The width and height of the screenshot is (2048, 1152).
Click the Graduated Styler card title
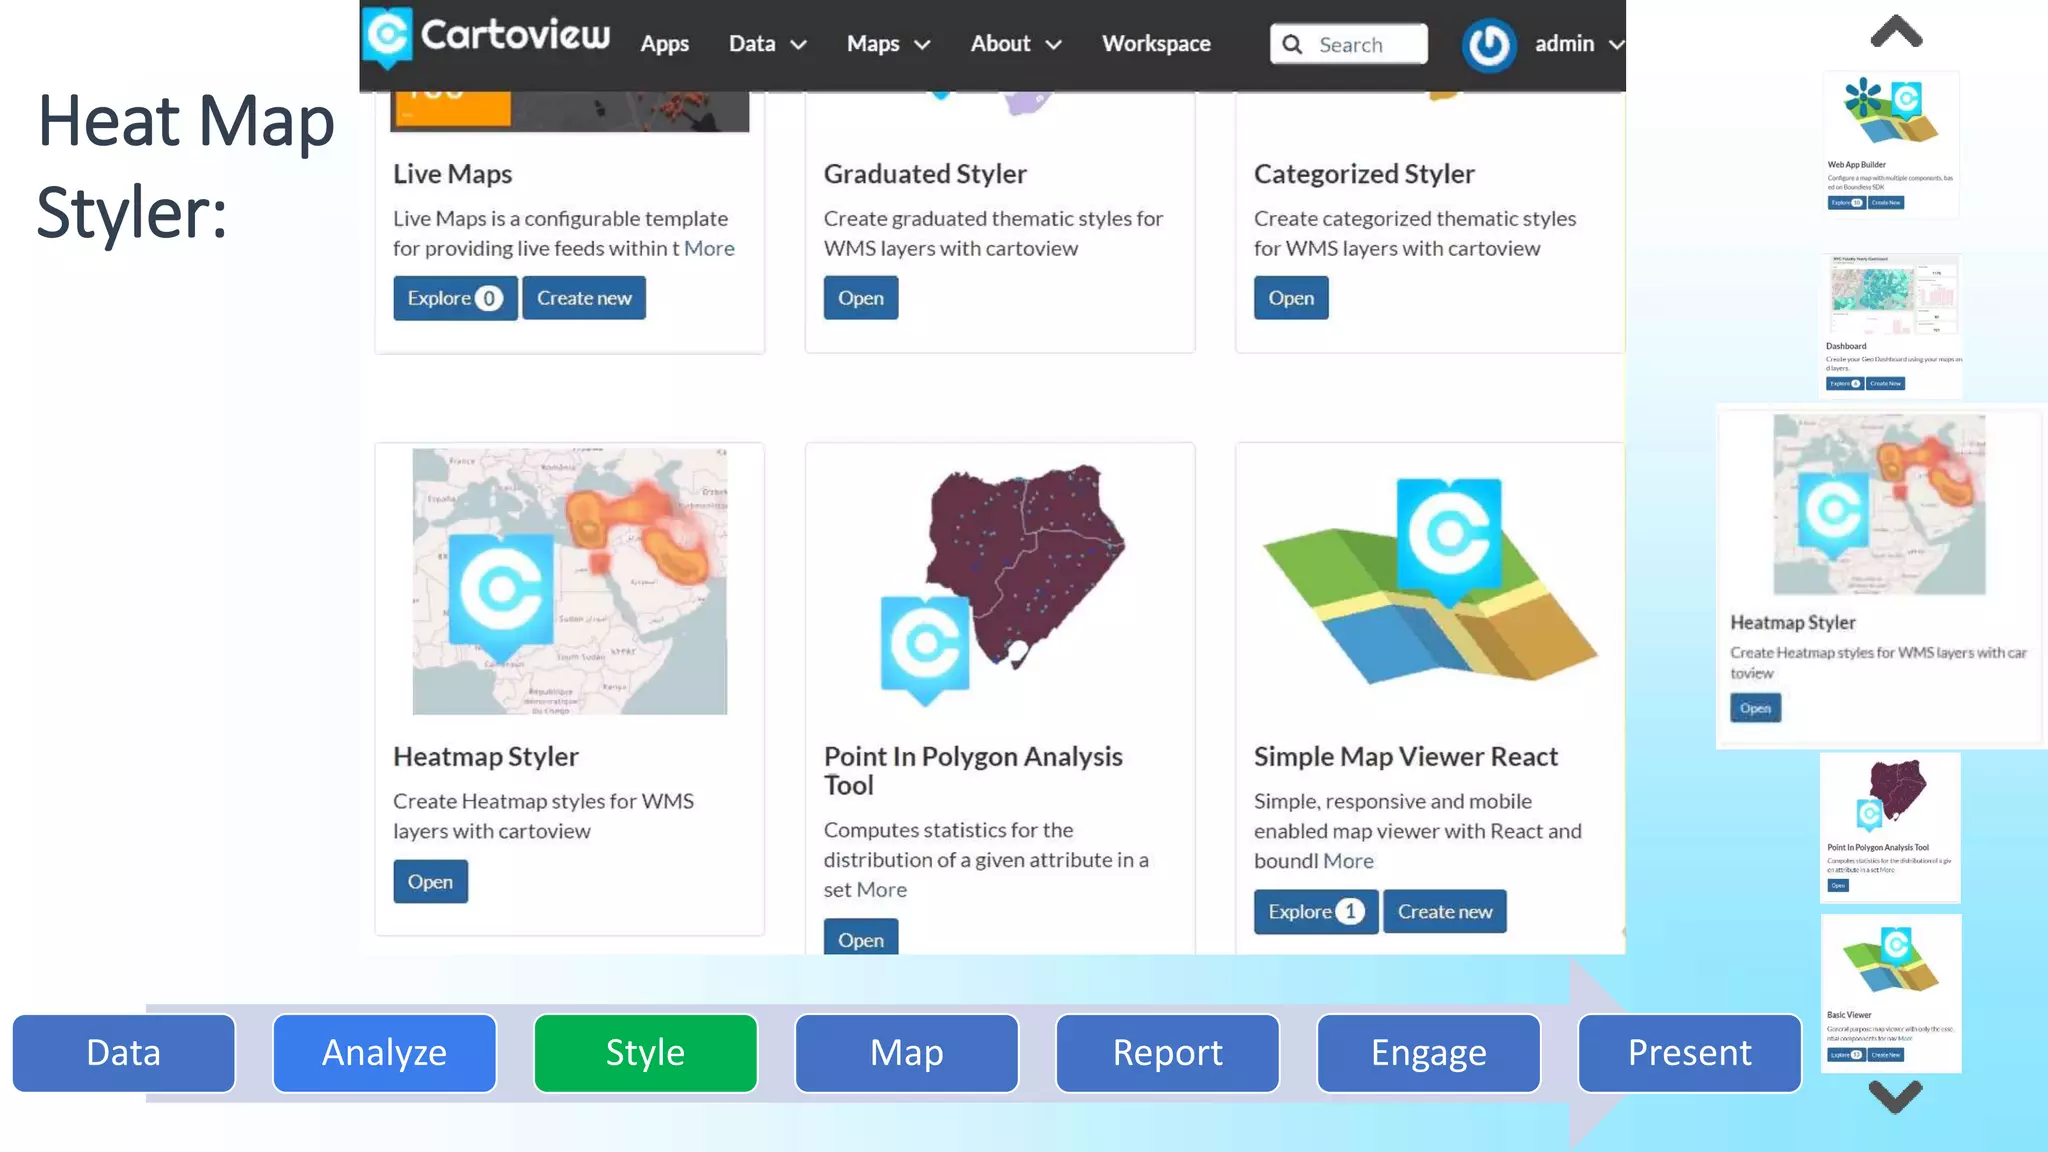coord(925,174)
